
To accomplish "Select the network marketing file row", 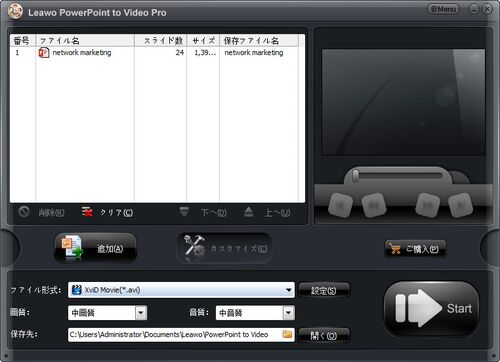I will 157,53.
